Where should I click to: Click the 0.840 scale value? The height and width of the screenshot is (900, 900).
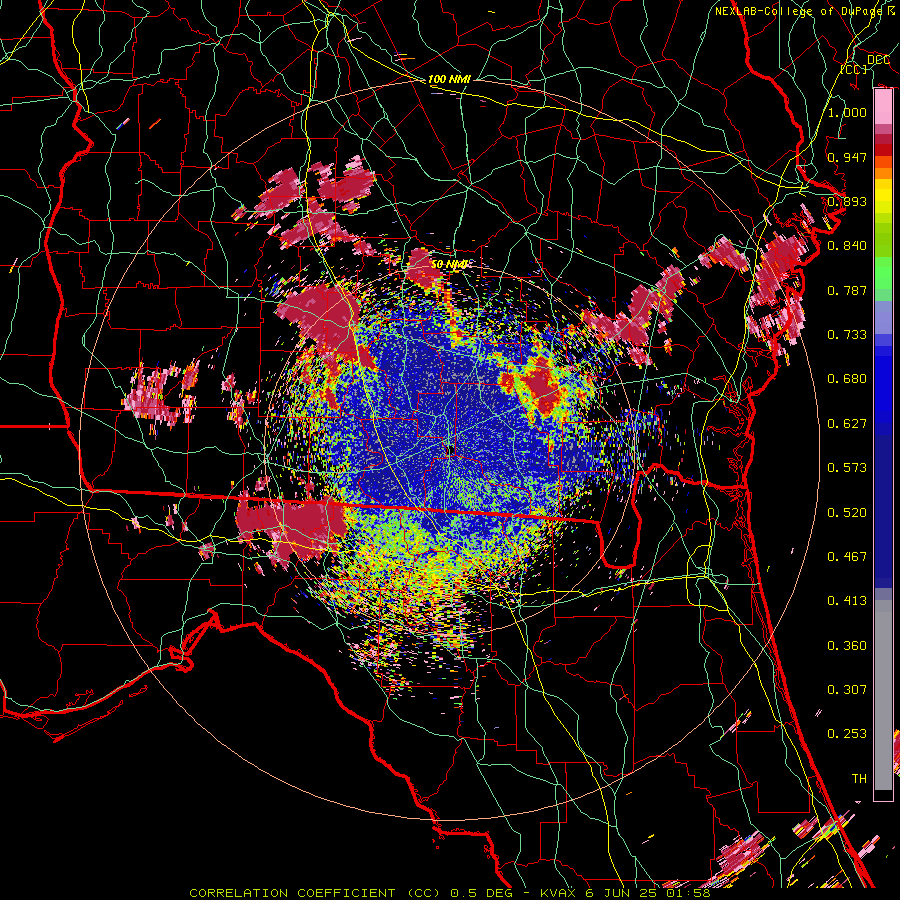pos(847,245)
